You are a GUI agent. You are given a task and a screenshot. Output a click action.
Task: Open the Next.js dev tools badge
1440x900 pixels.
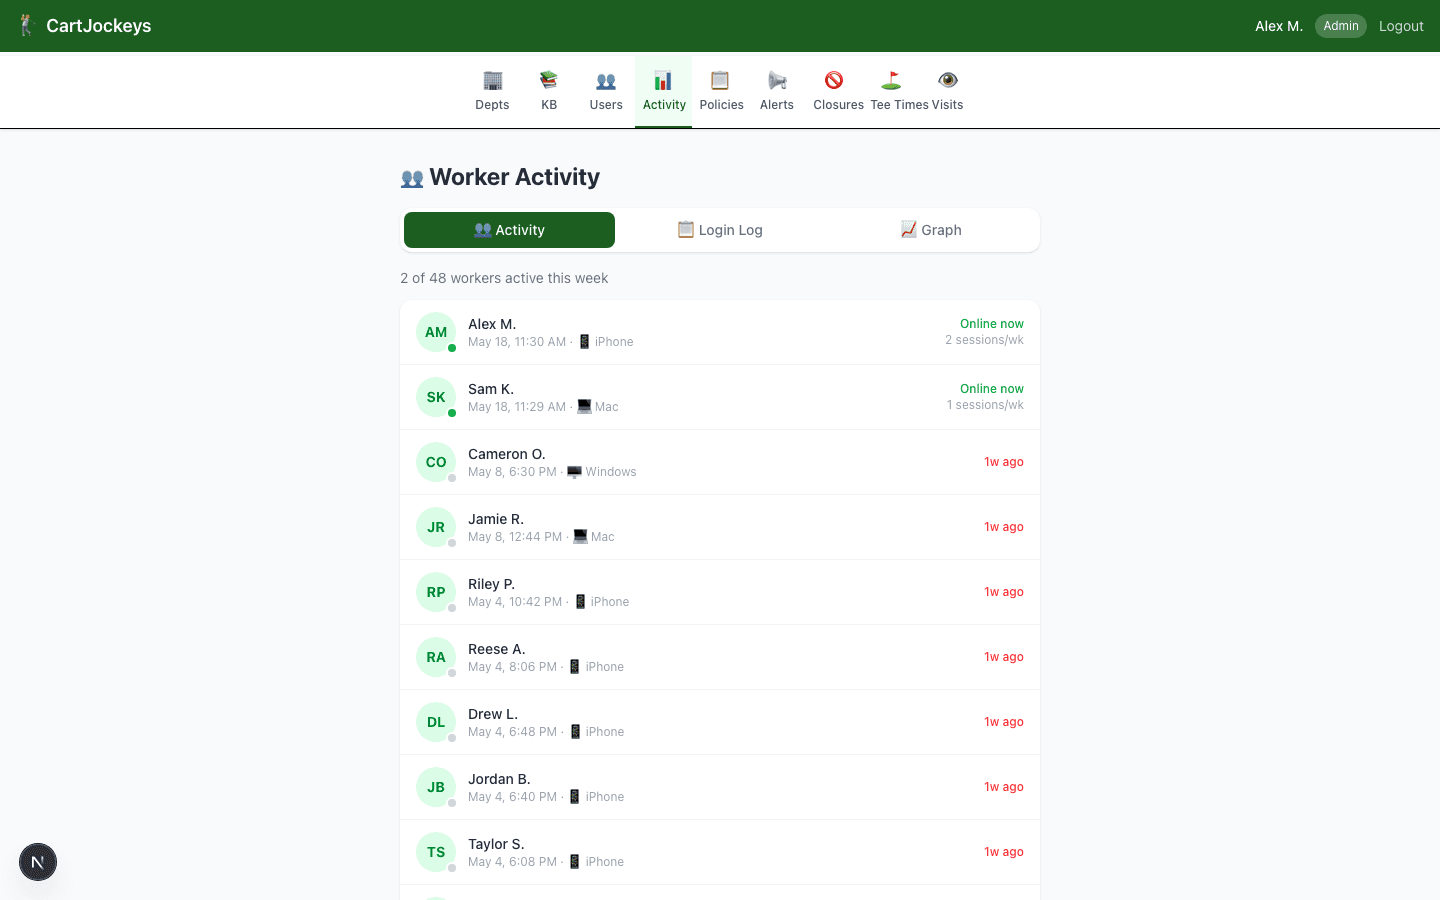click(x=38, y=862)
